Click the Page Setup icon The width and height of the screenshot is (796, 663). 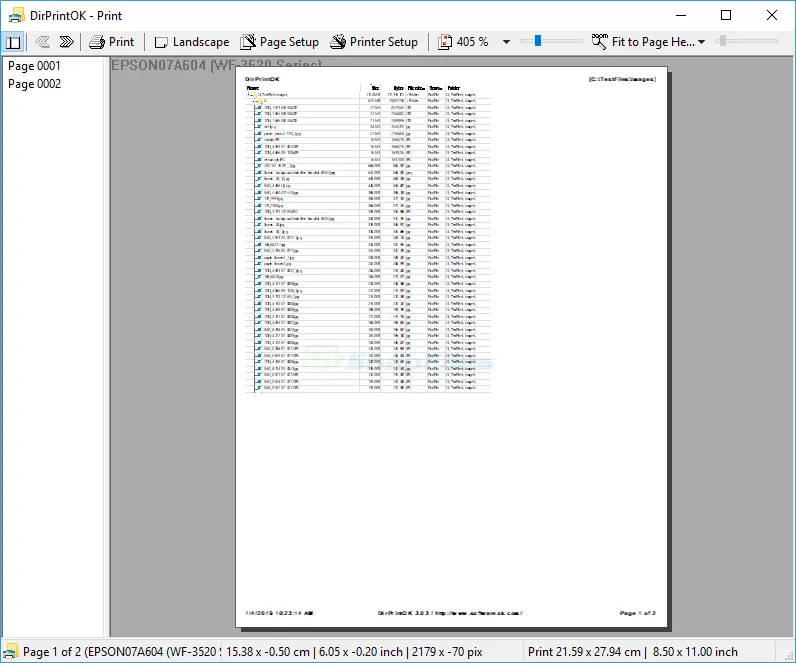click(x=248, y=42)
